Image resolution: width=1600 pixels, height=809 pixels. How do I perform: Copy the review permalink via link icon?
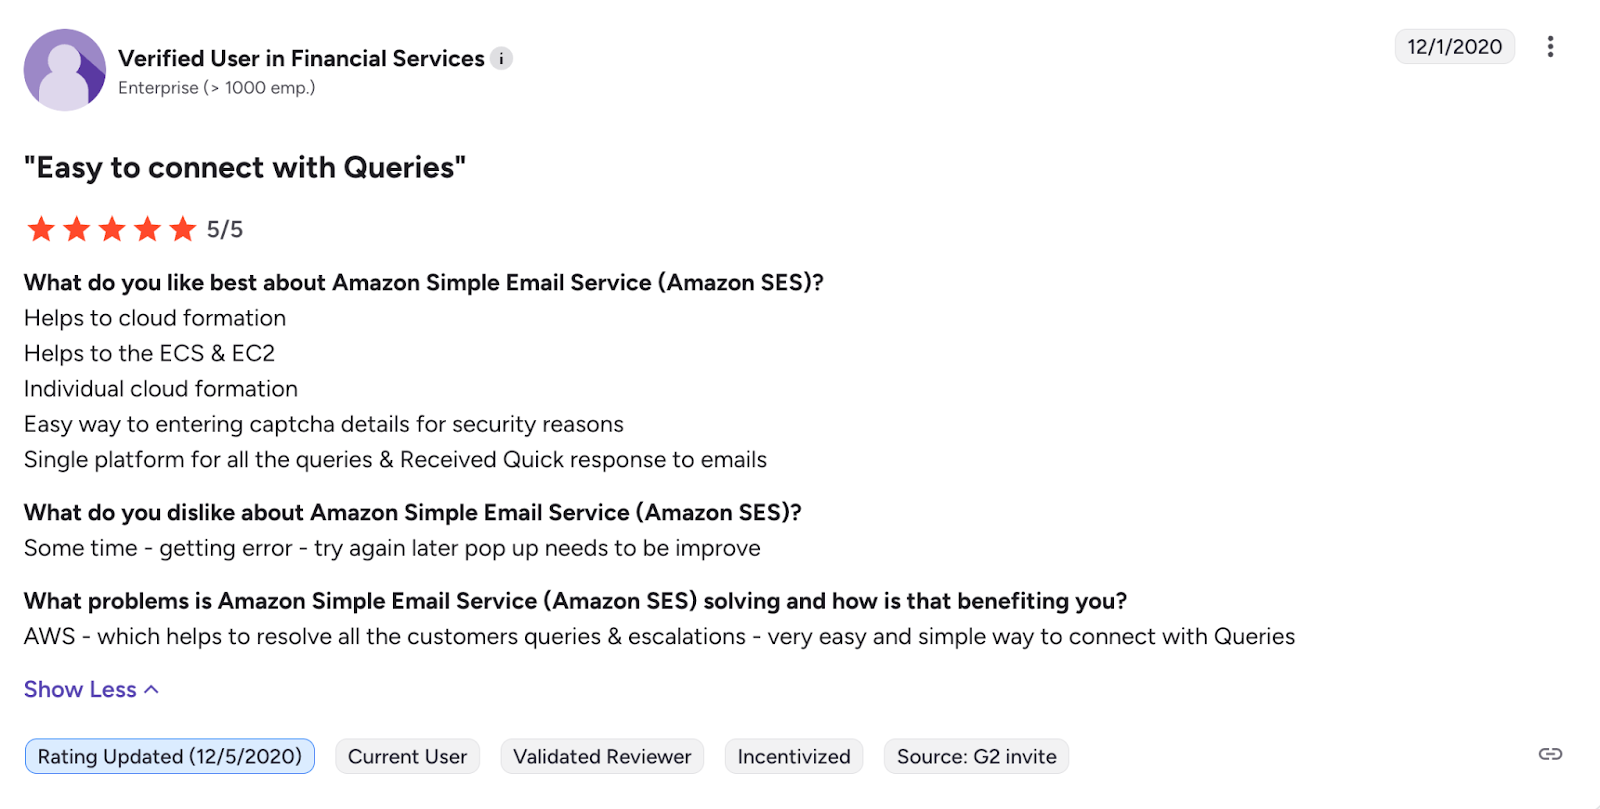click(1550, 754)
